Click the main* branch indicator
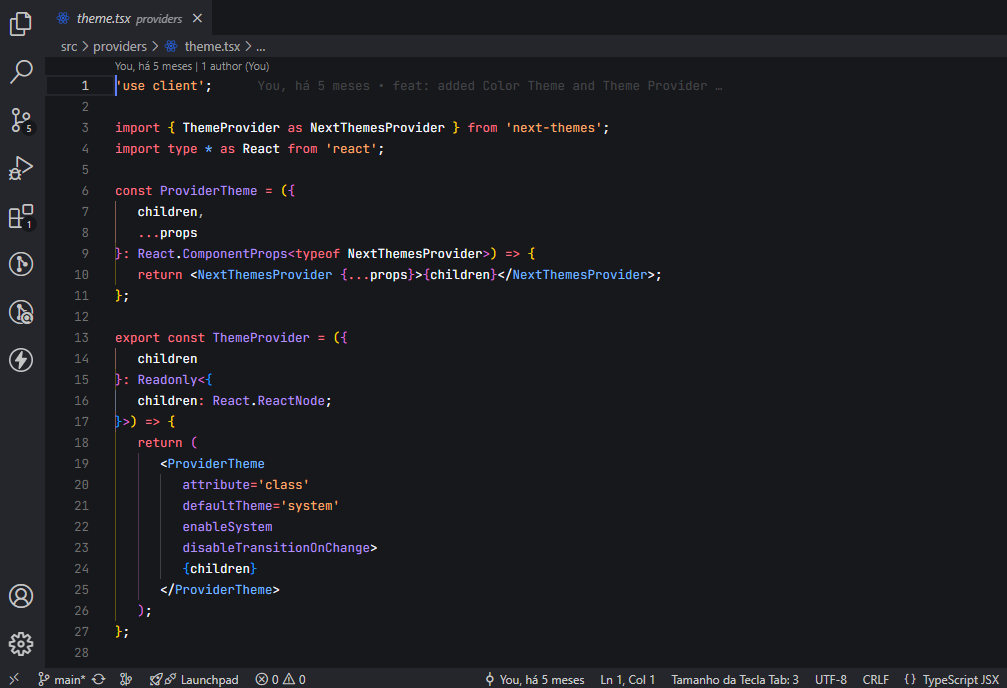Image resolution: width=1007 pixels, height=688 pixels. pyautogui.click(x=62, y=679)
